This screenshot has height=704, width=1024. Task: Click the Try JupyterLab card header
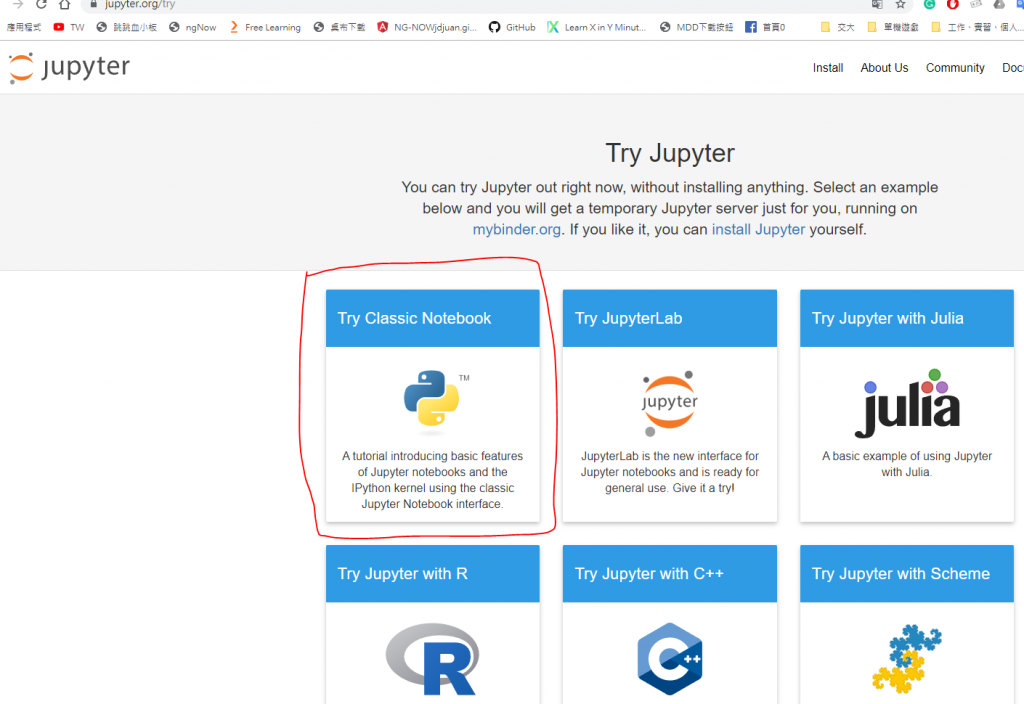[x=669, y=318]
